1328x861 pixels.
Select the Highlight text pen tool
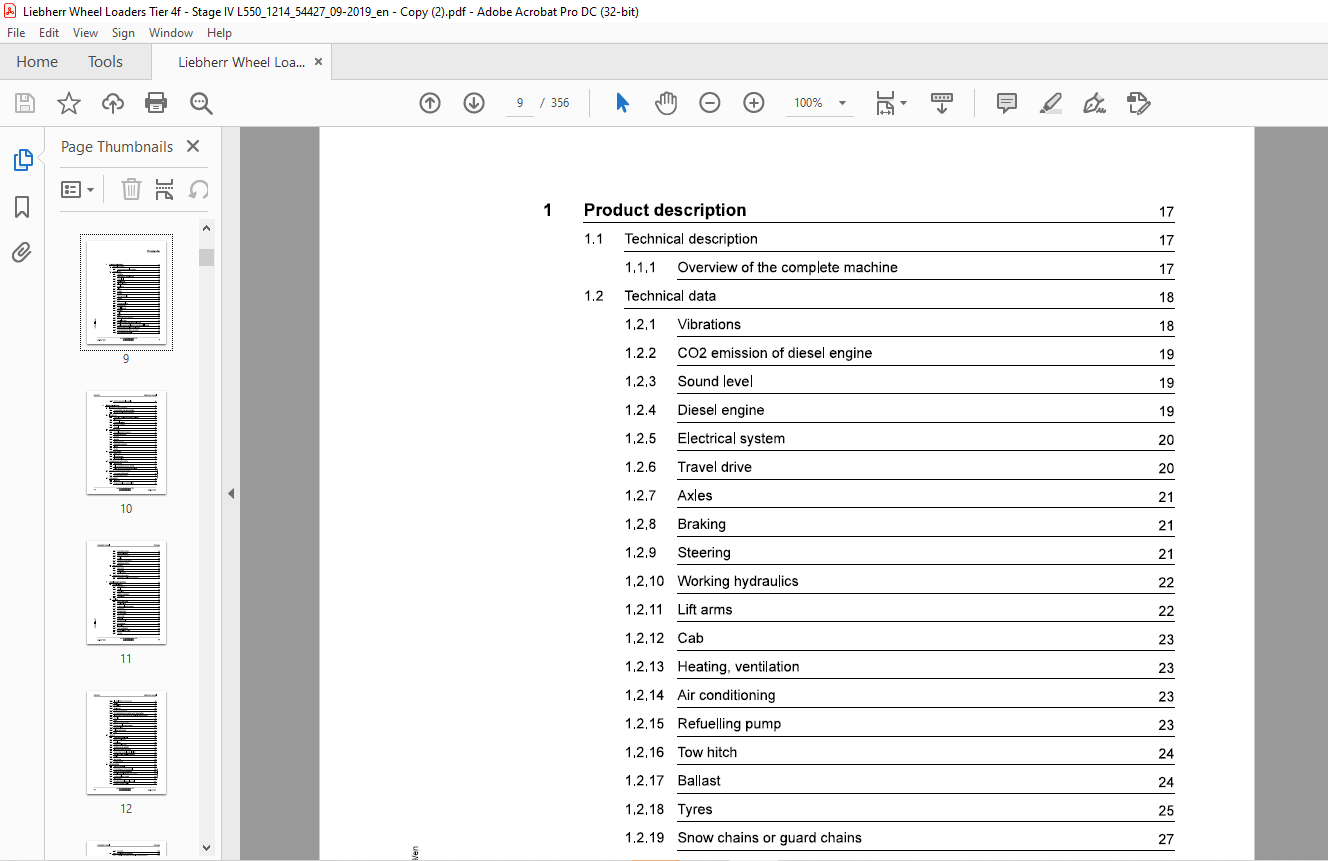[1050, 103]
